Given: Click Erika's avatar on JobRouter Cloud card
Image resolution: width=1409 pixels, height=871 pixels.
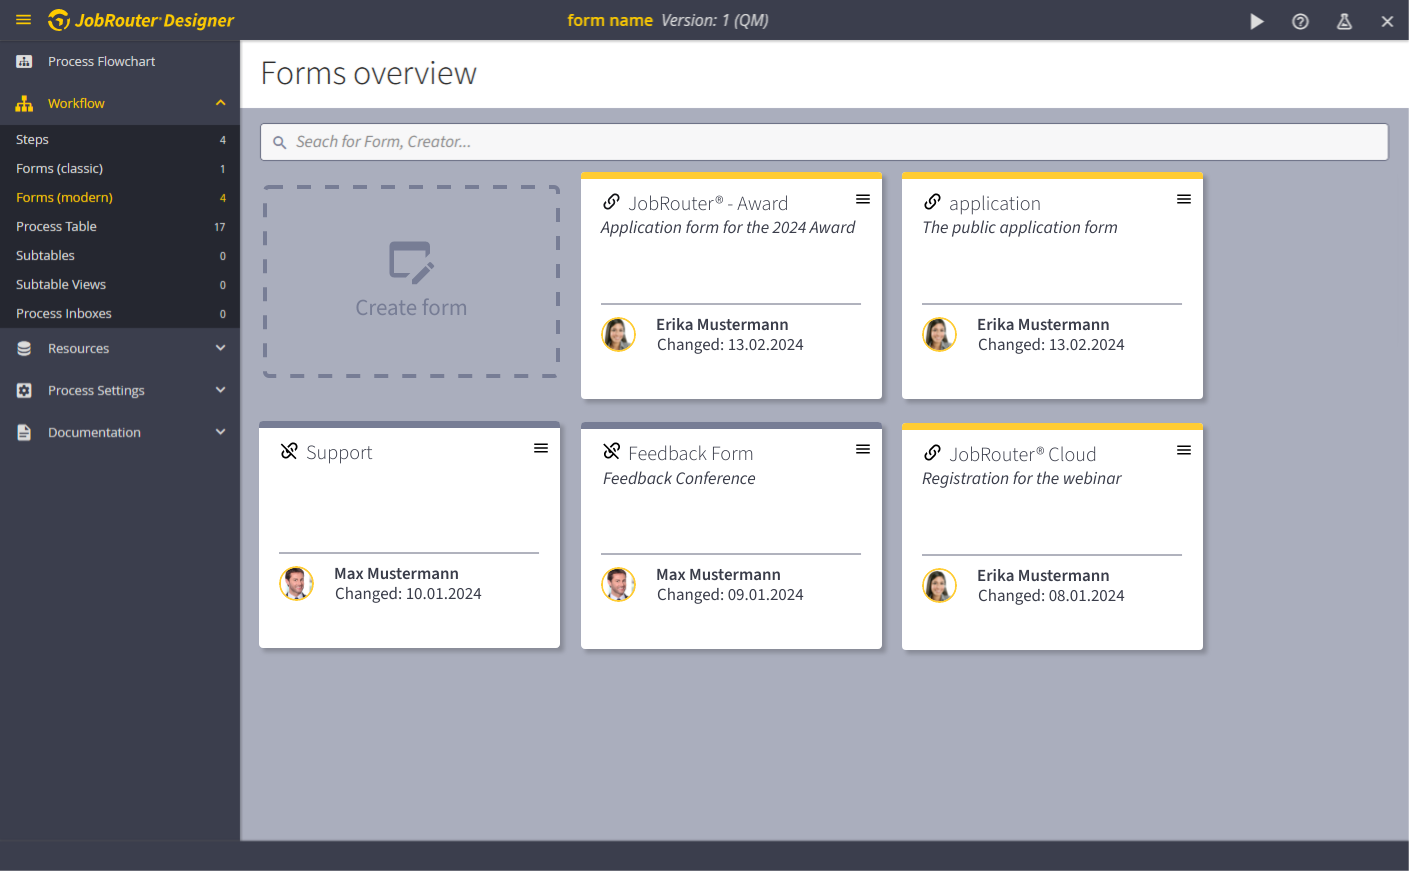Looking at the screenshot, I should click(940, 585).
